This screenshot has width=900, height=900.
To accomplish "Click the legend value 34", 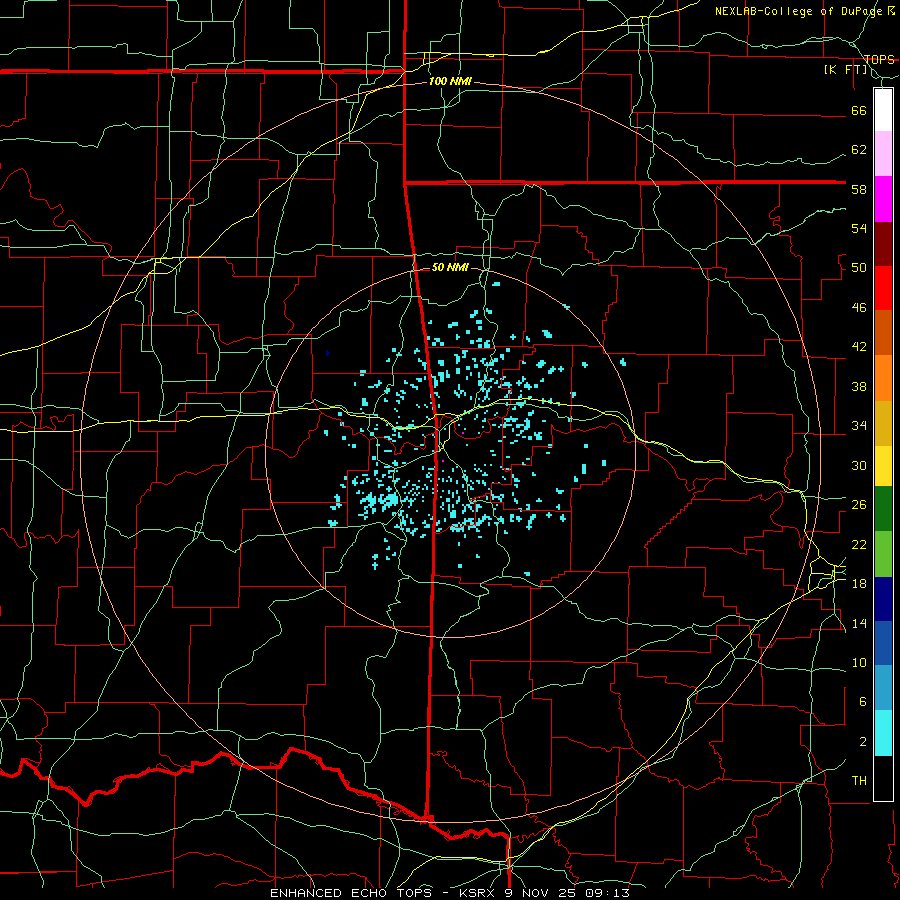I will pyautogui.click(x=859, y=426).
